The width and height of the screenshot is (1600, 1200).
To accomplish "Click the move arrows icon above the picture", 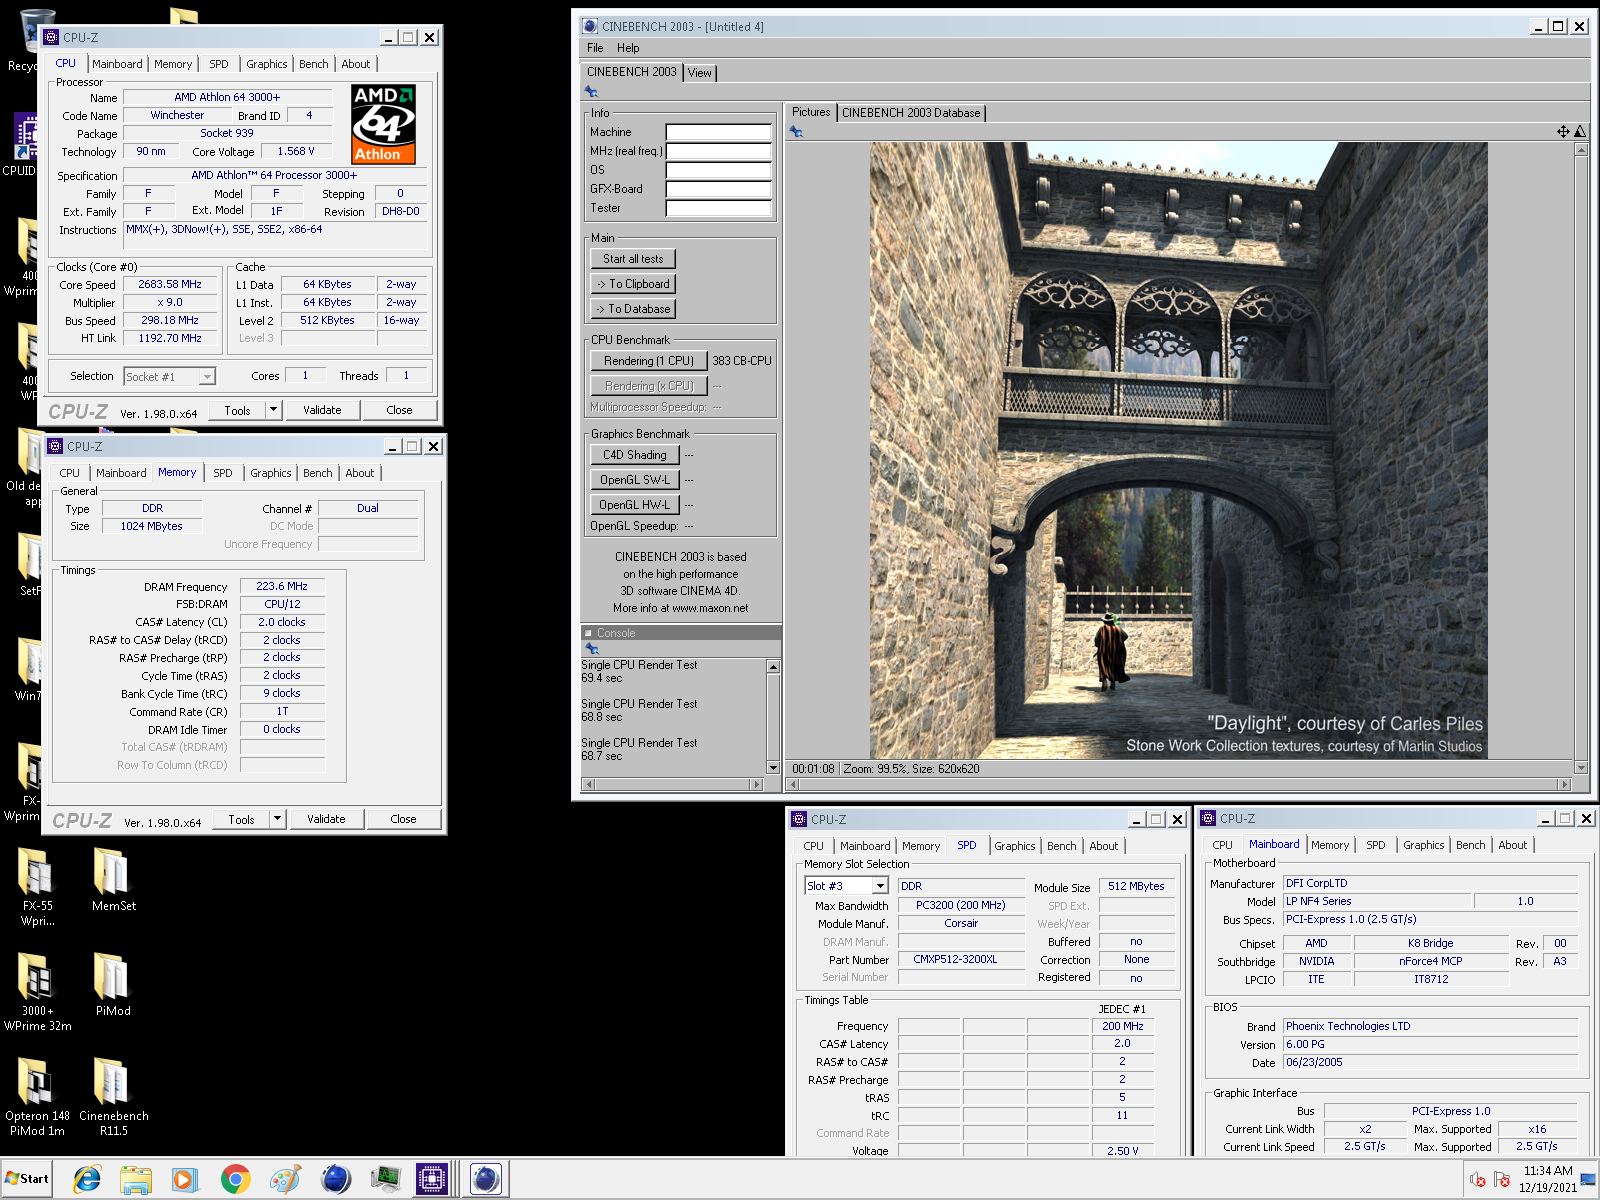I will click(x=1563, y=131).
